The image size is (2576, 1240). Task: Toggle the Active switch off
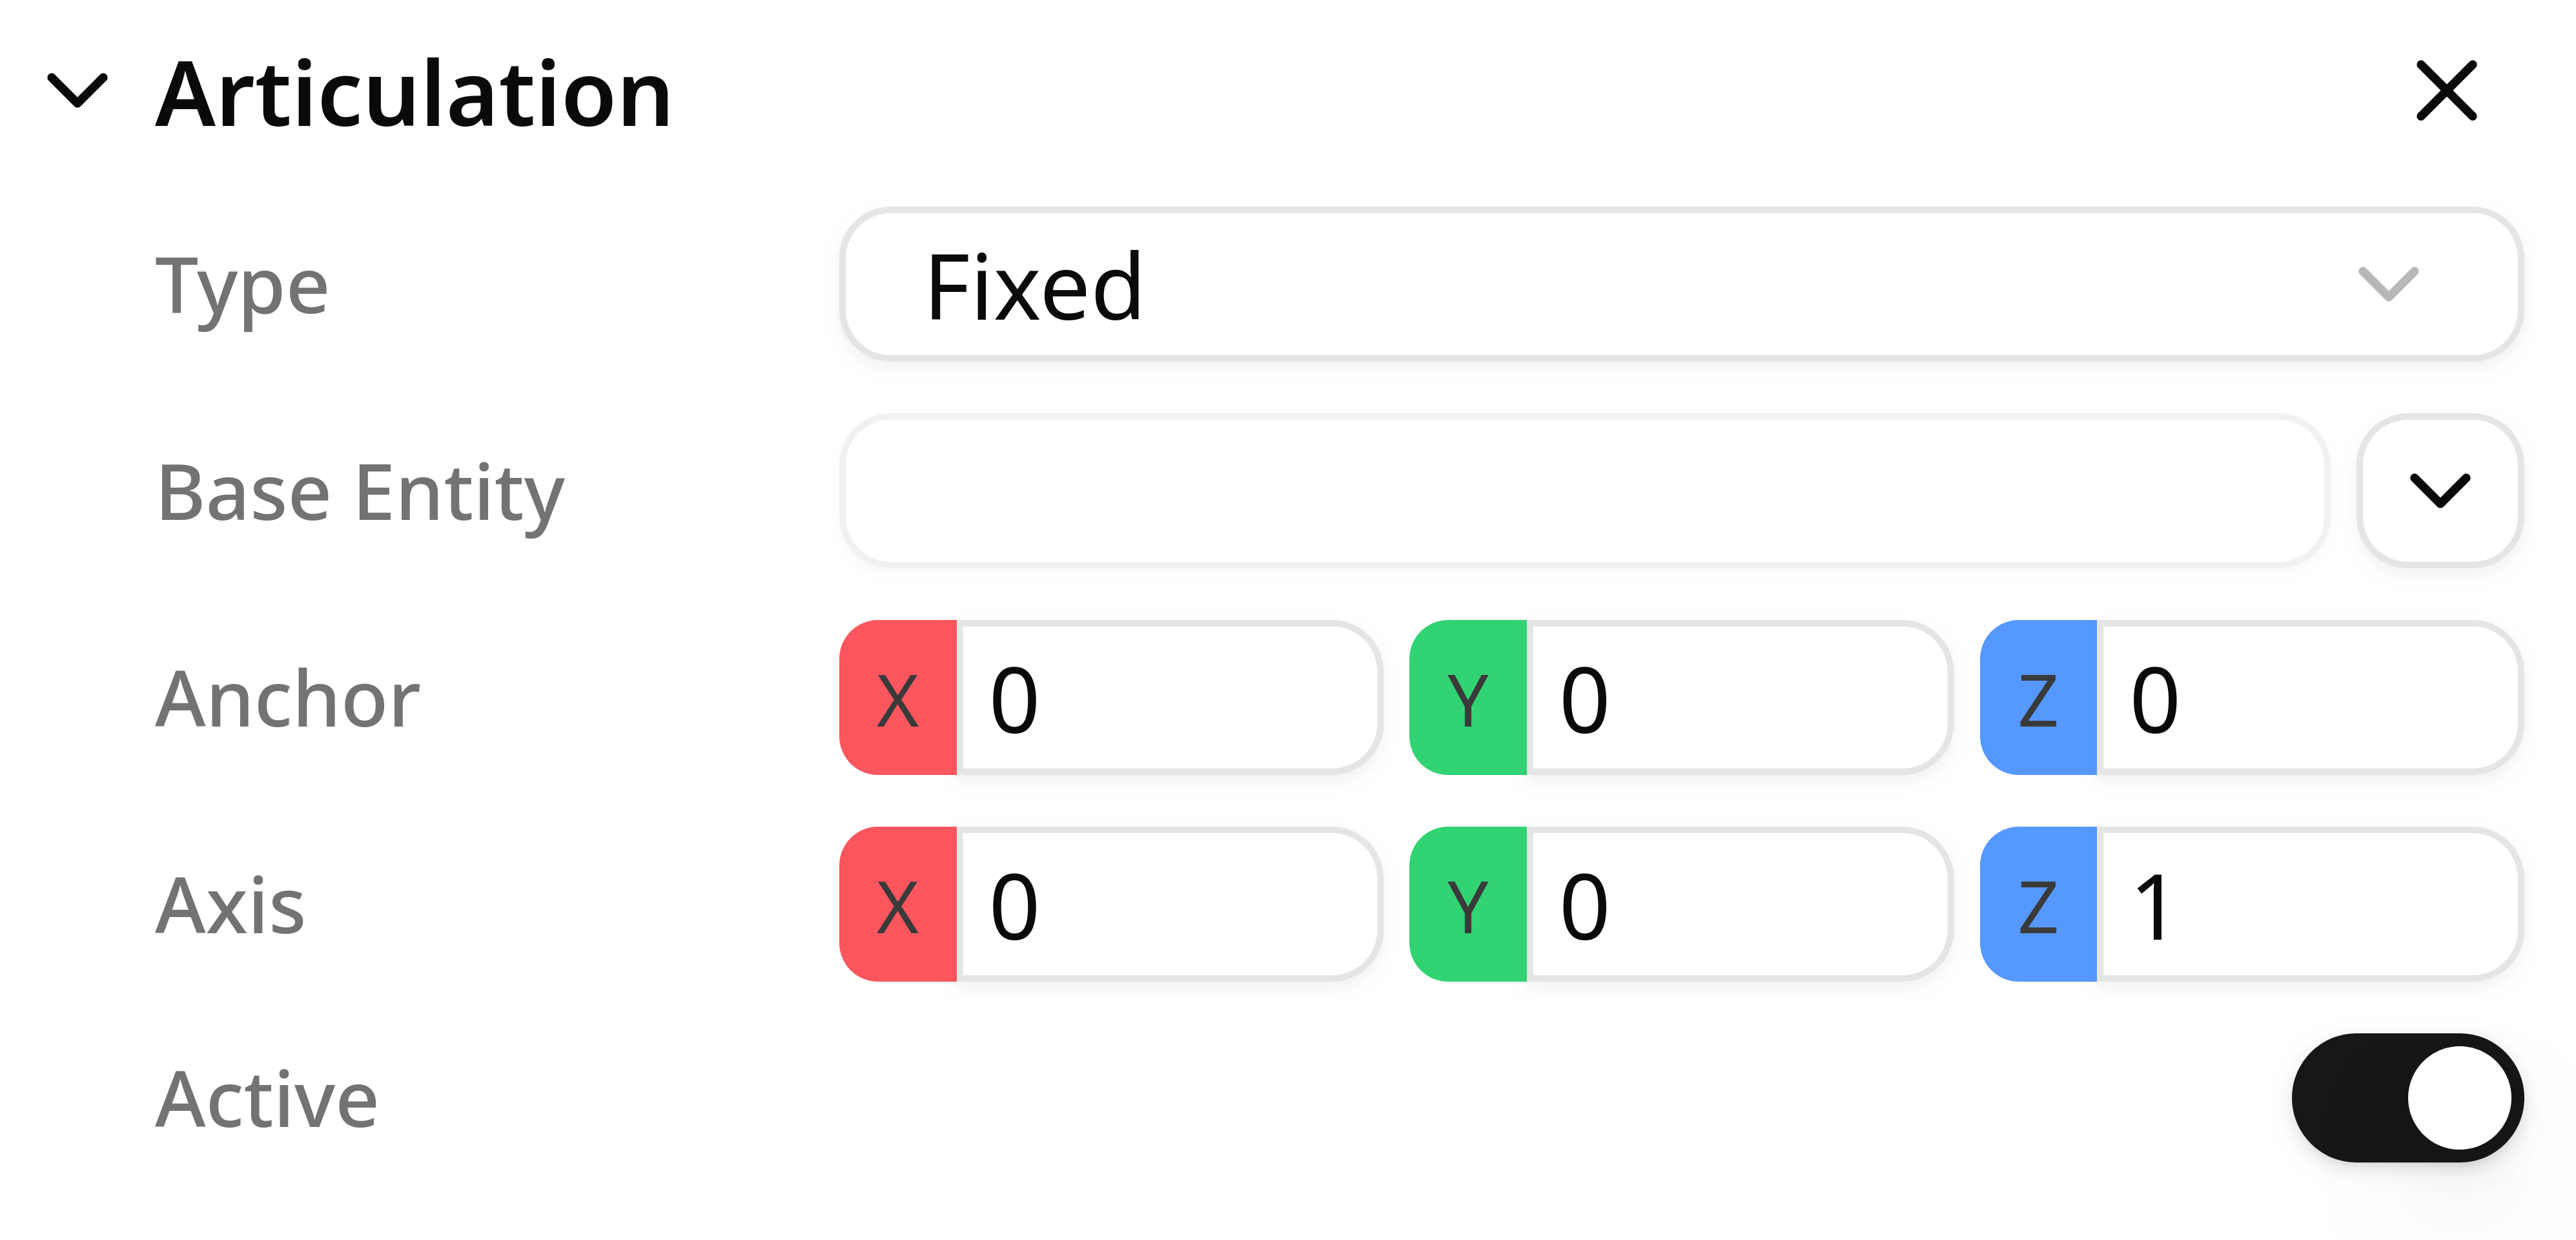click(2406, 1098)
